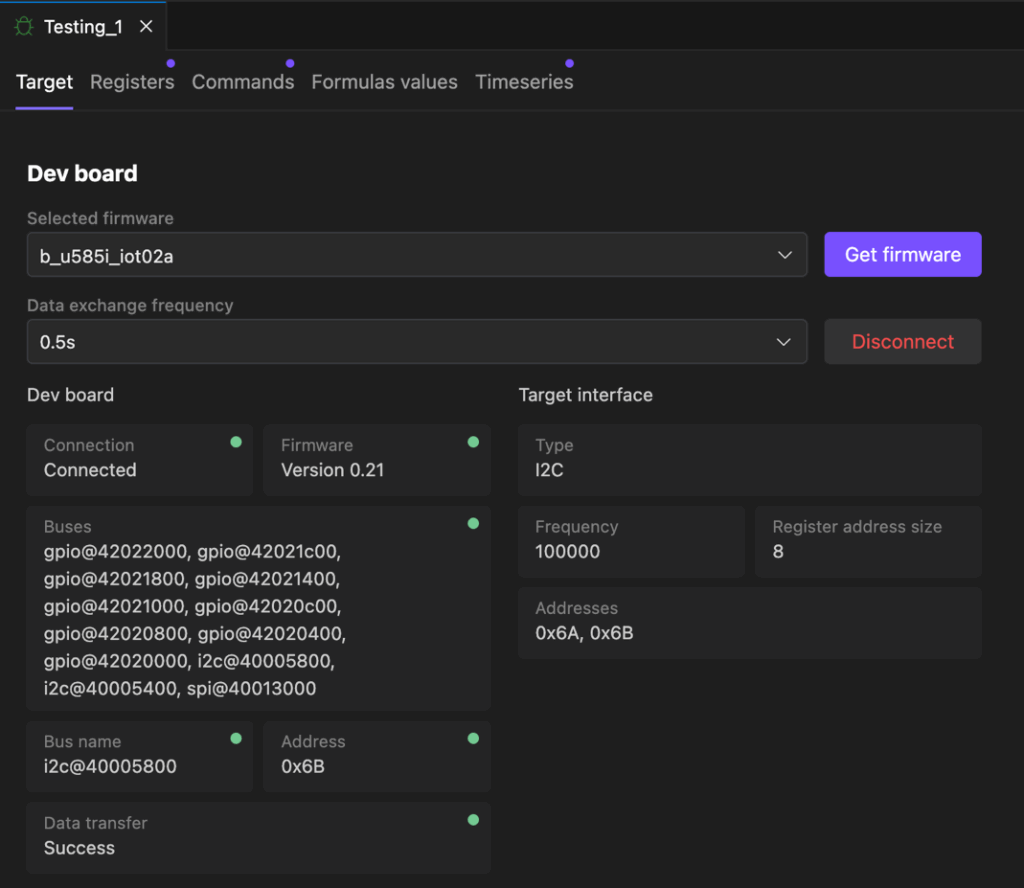Click the Address card green status dot
1024x888 pixels.
click(473, 738)
